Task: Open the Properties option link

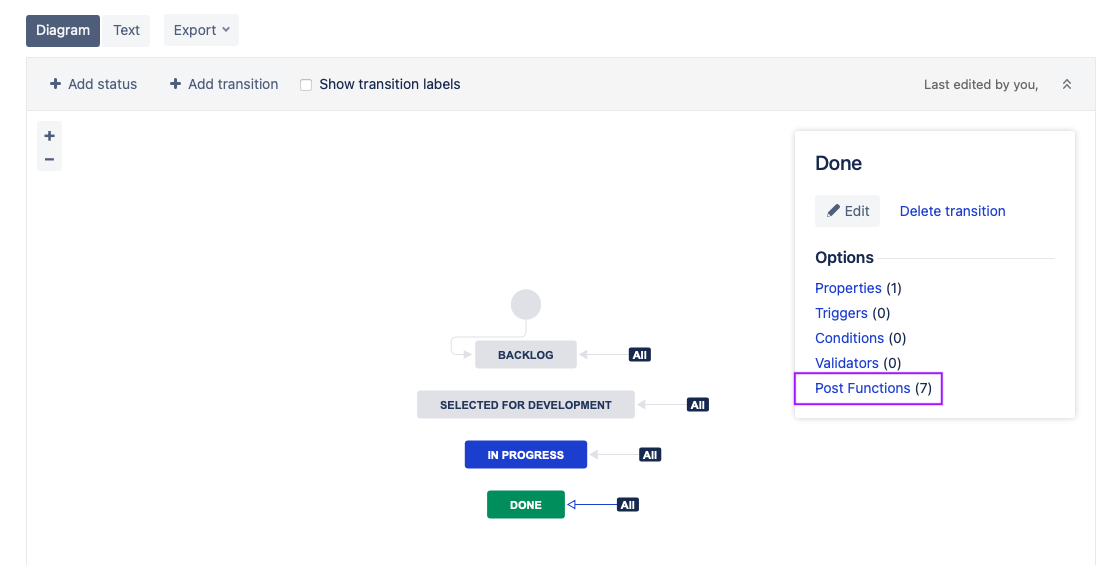Action: (x=848, y=288)
